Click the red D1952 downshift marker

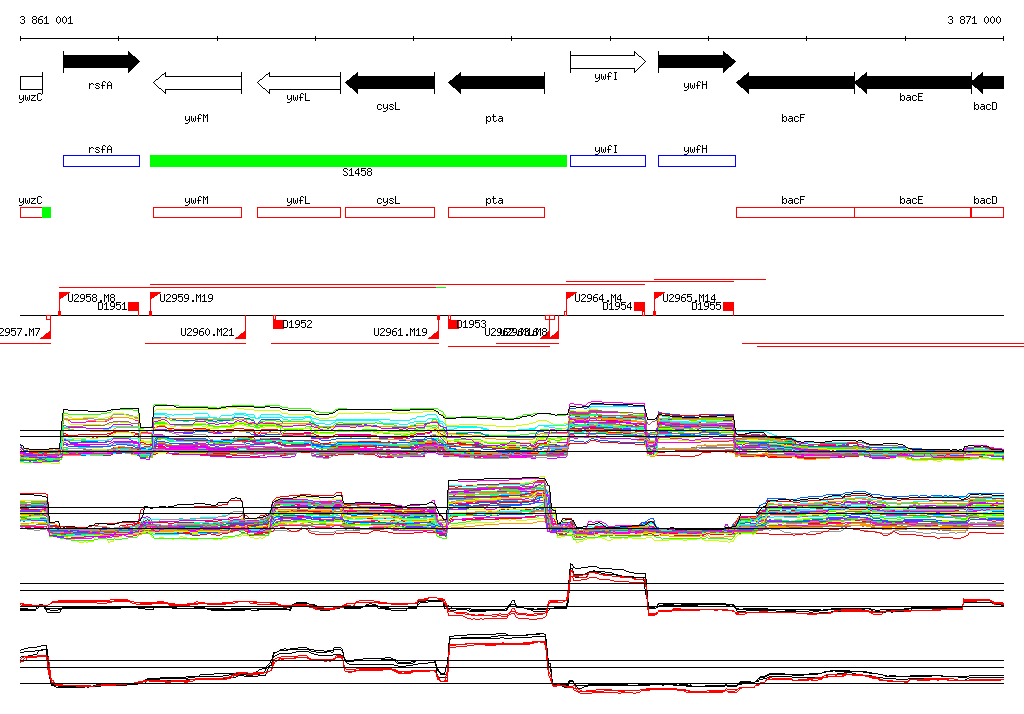pyautogui.click(x=279, y=324)
